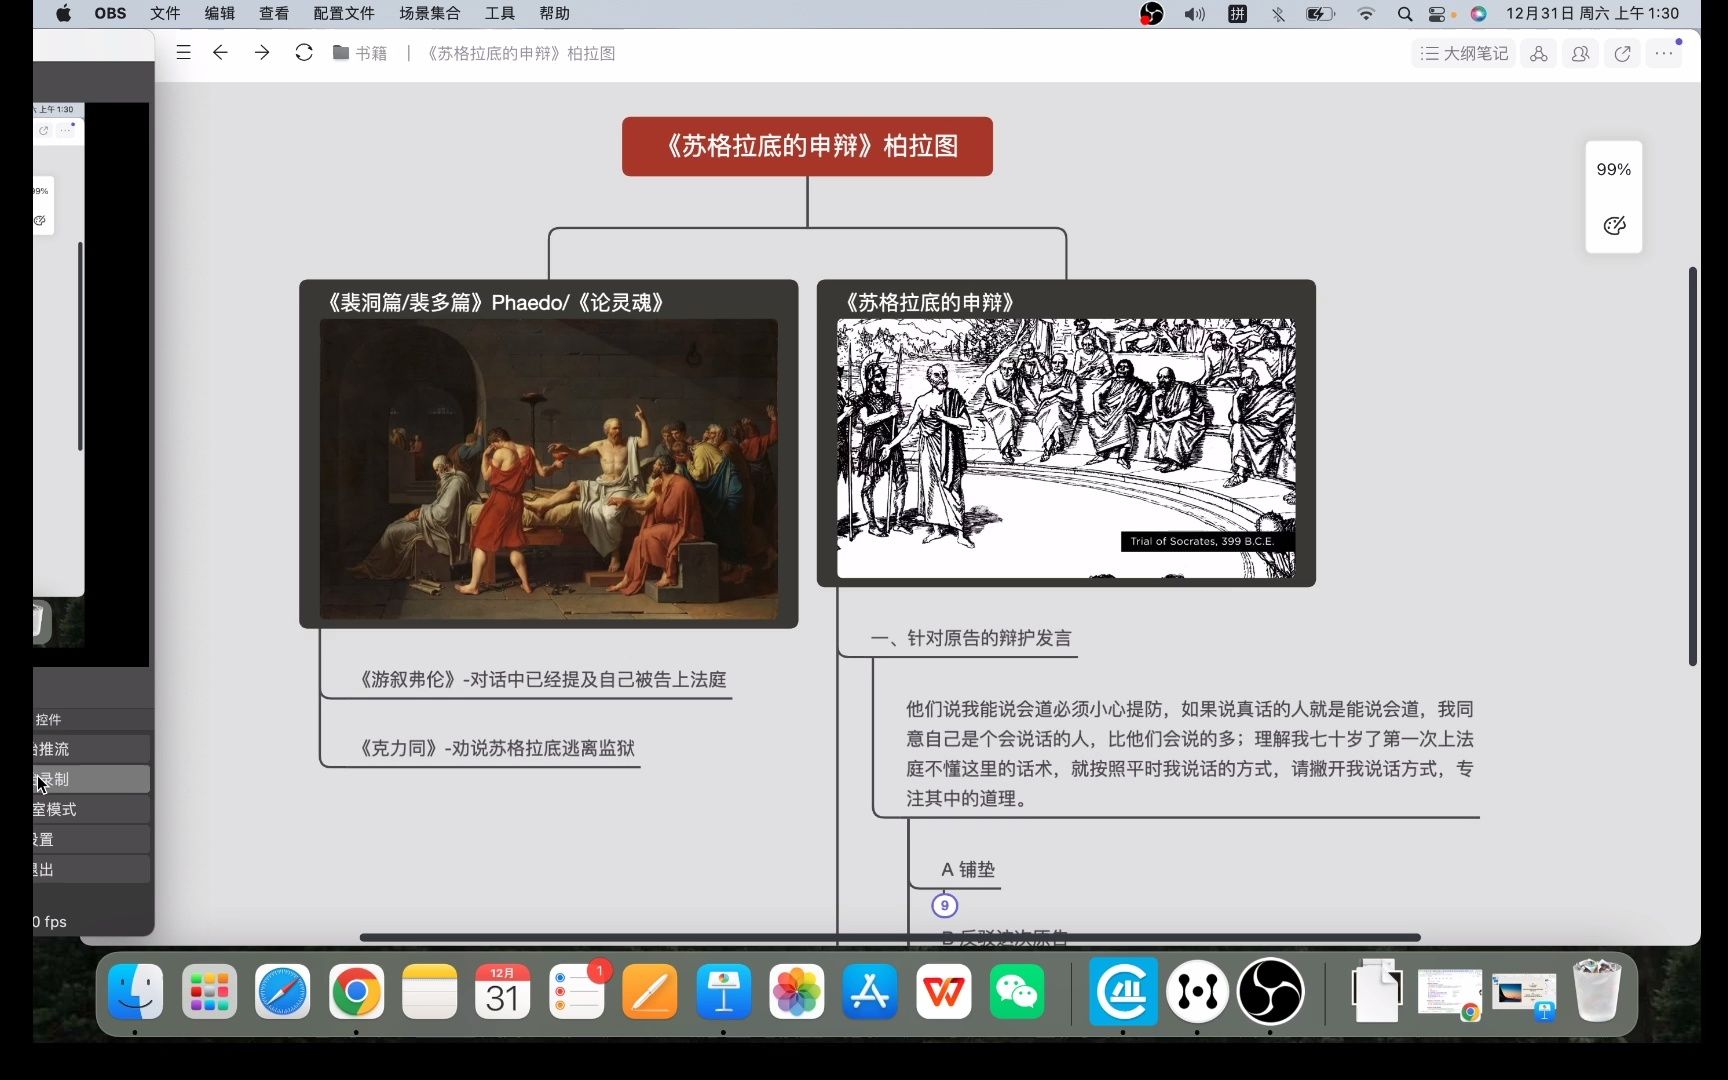Viewport: 1728px width, 1080px height.
Task: Open Pages from the Dock
Action: [x=650, y=991]
